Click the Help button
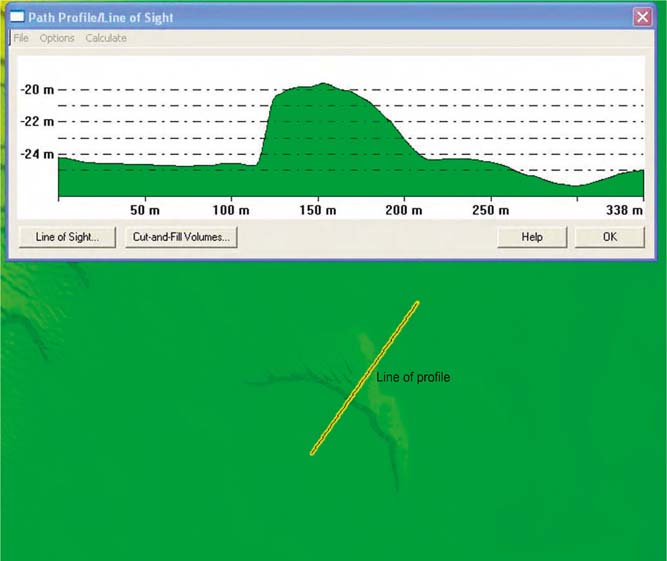Viewport: 667px width, 561px height. click(532, 237)
